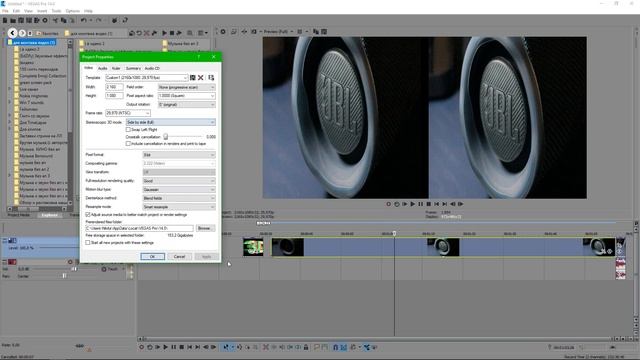Click the Explorer refresh icon
Viewport: 640px width, 360px height.
tap(139, 33)
